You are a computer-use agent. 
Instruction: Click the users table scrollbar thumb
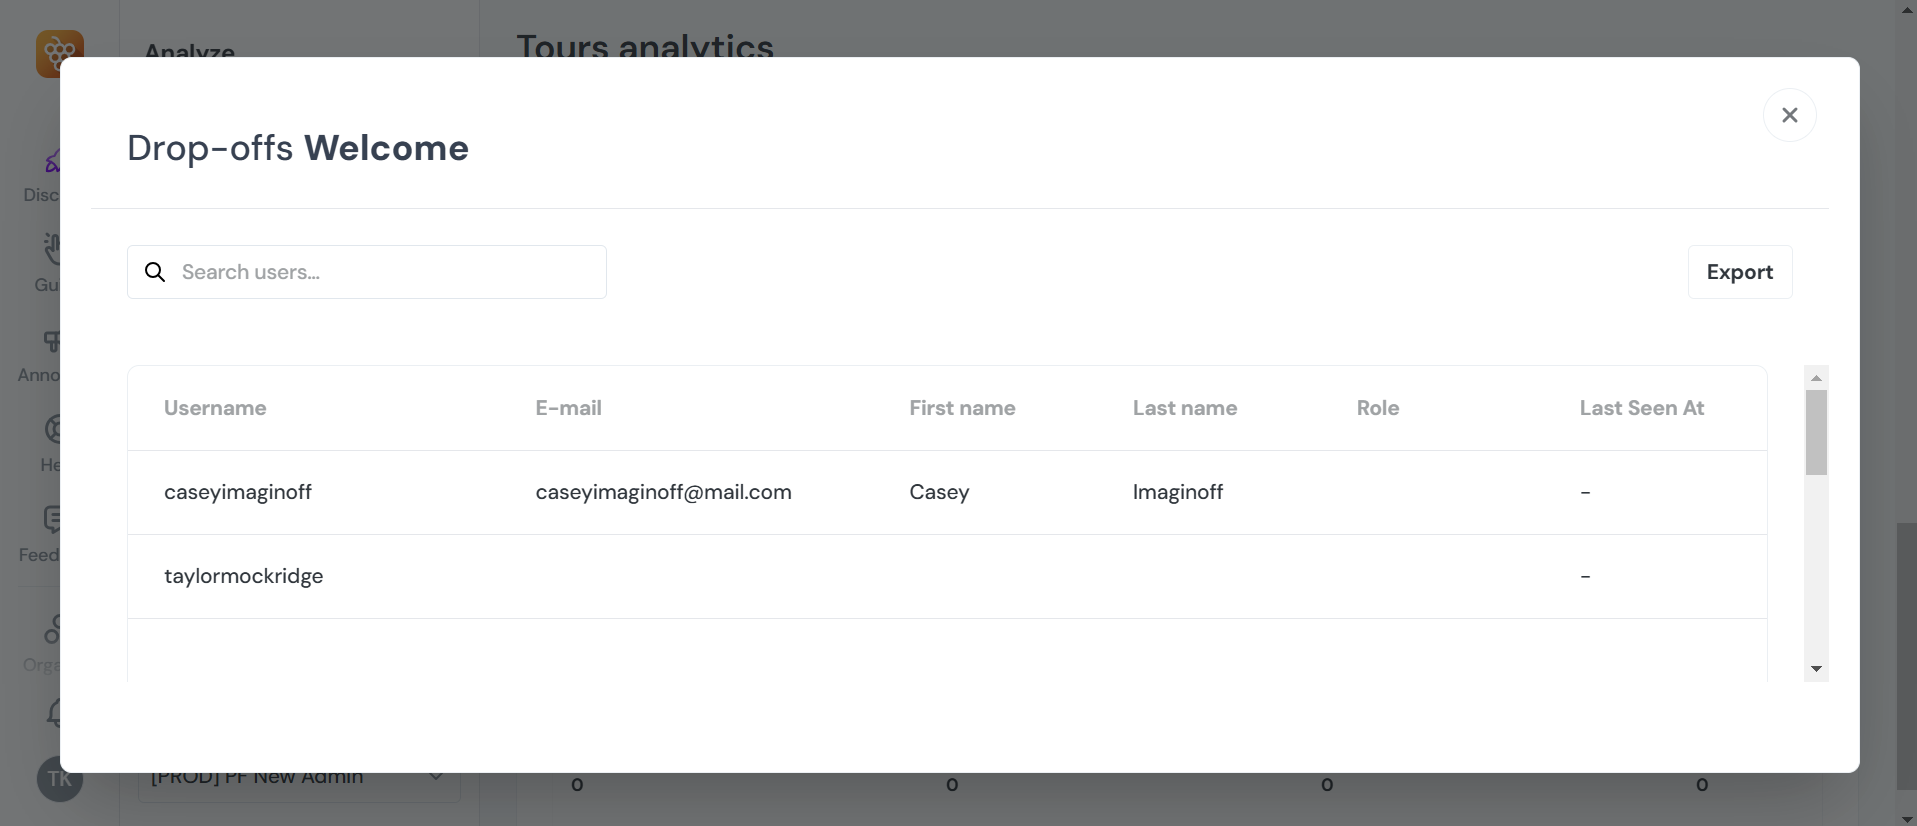pyautogui.click(x=1817, y=432)
